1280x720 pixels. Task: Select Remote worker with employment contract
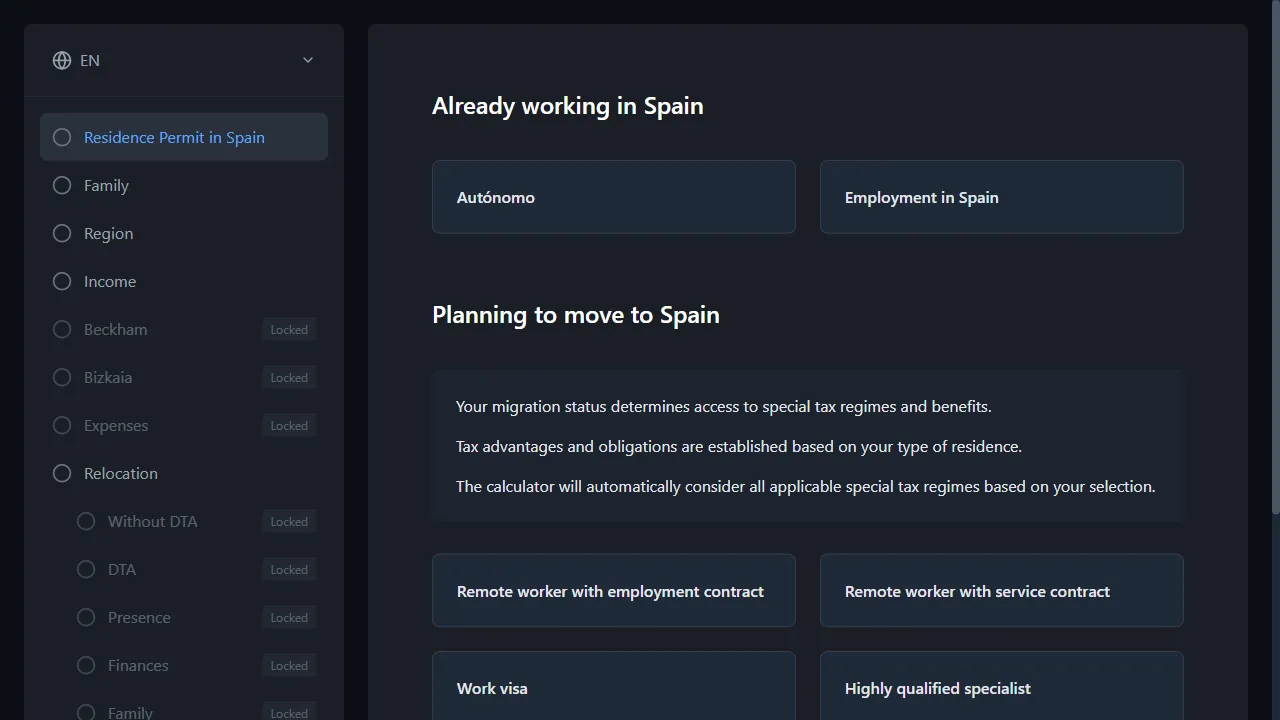(613, 591)
